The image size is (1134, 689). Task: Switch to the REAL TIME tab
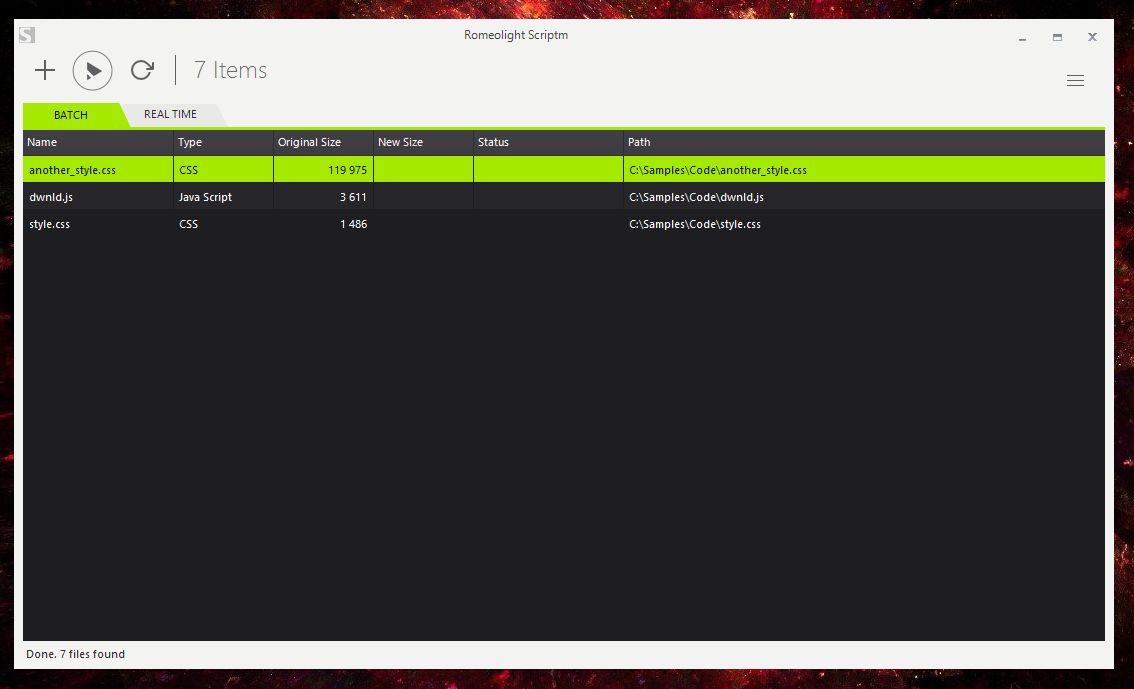[x=170, y=114]
